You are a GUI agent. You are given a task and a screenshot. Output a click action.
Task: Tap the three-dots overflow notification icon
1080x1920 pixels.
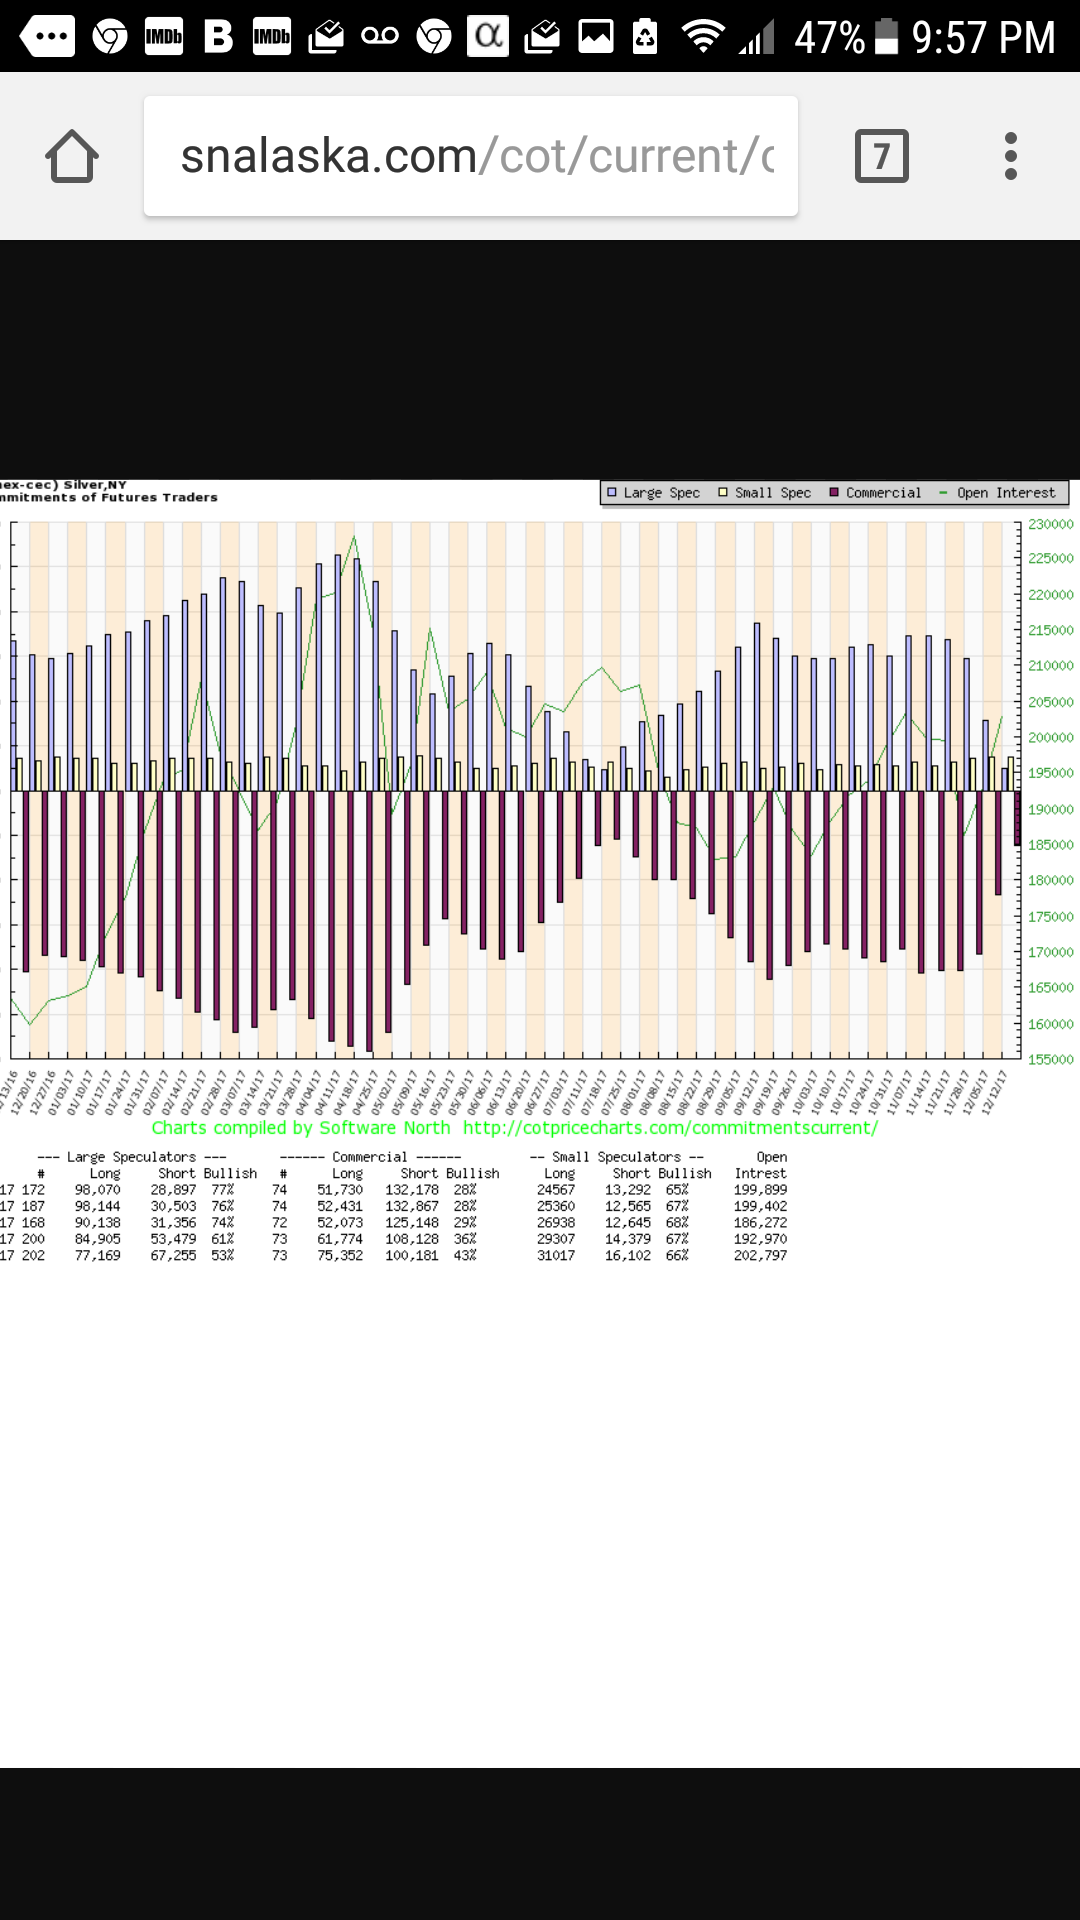tap(47, 37)
